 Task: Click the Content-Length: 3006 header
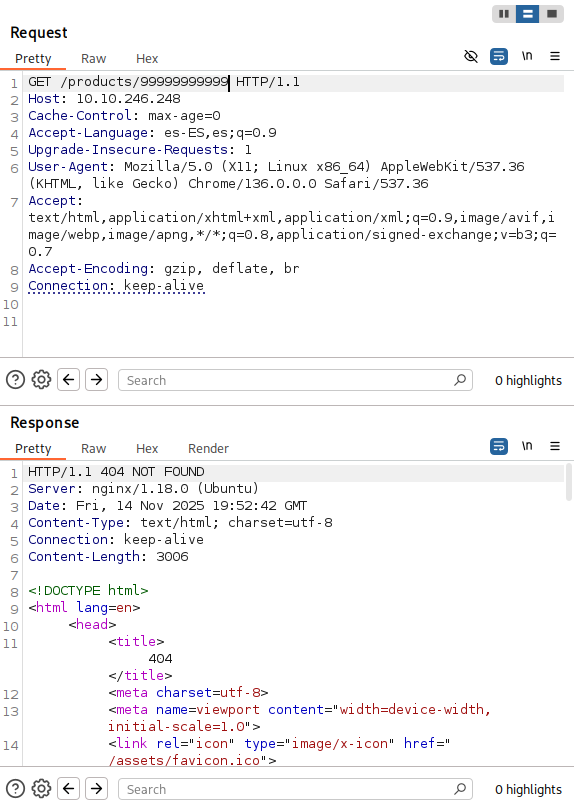click(108, 557)
